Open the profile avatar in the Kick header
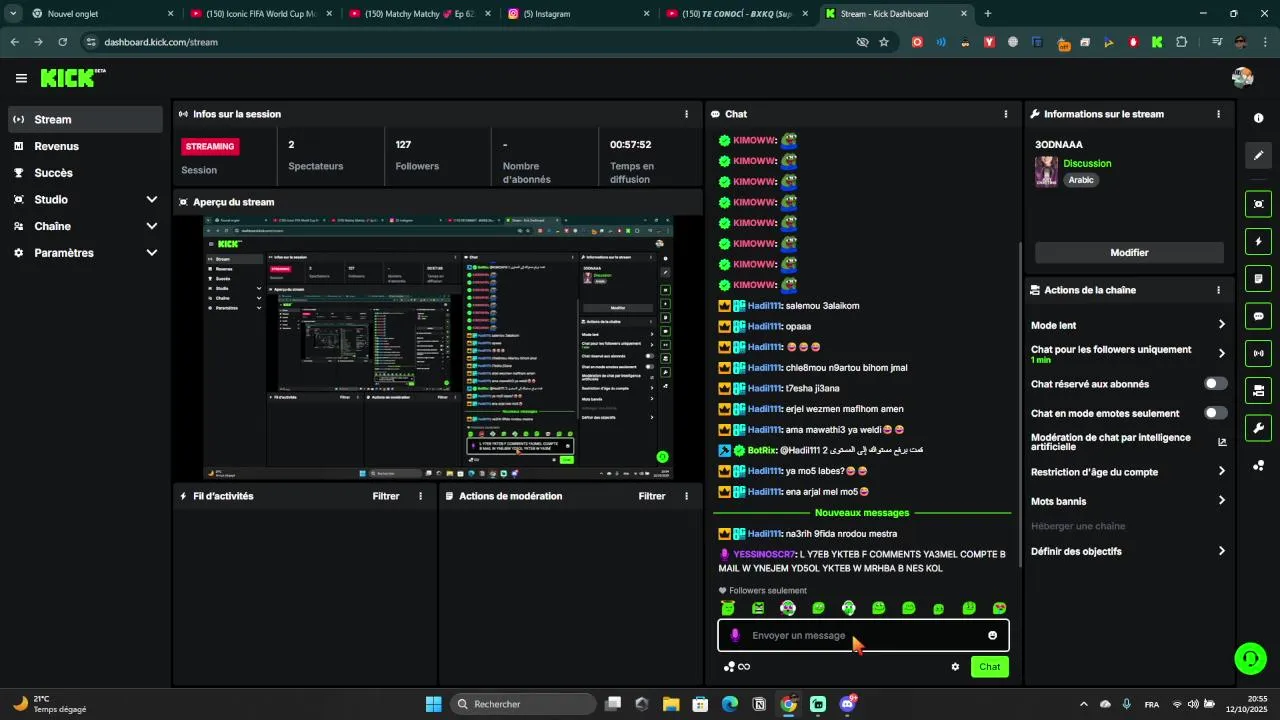Screen dimensions: 1280x720 pyautogui.click(x=1243, y=78)
